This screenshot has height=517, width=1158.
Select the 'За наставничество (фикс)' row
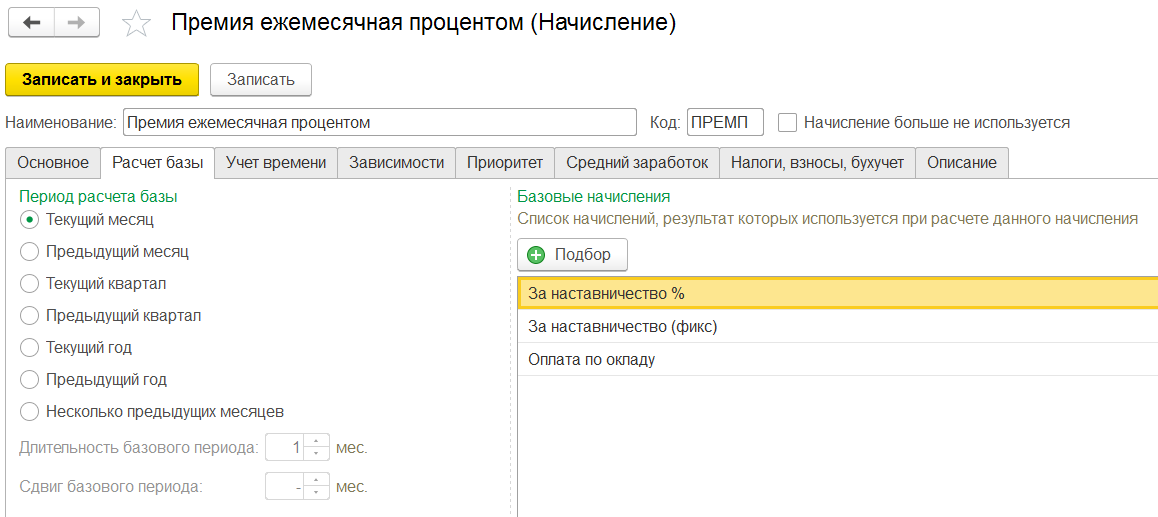tap(622, 327)
